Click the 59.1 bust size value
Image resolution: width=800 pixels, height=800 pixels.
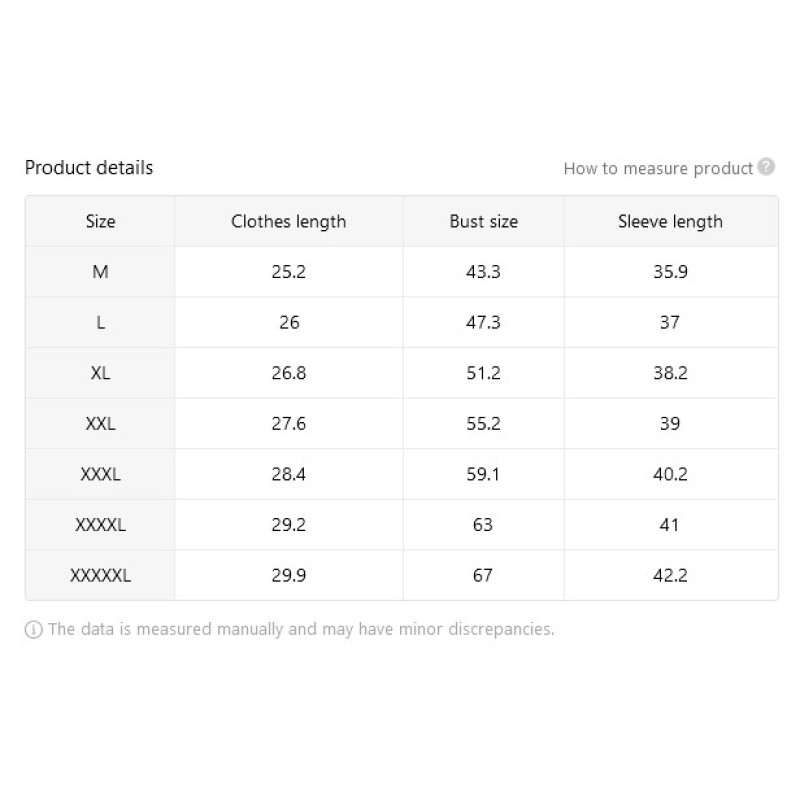[483, 474]
